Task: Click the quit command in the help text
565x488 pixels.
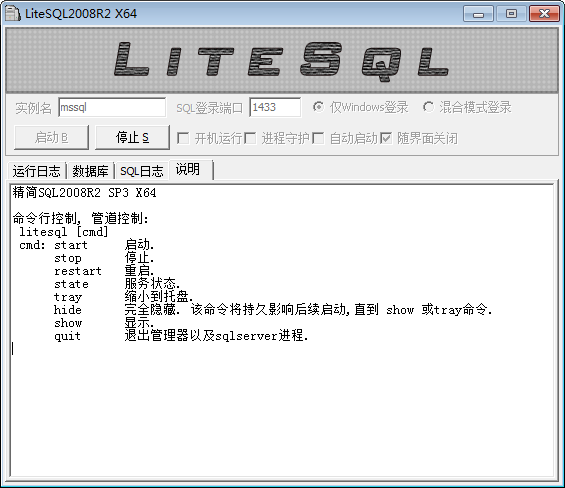Action: click(67, 336)
